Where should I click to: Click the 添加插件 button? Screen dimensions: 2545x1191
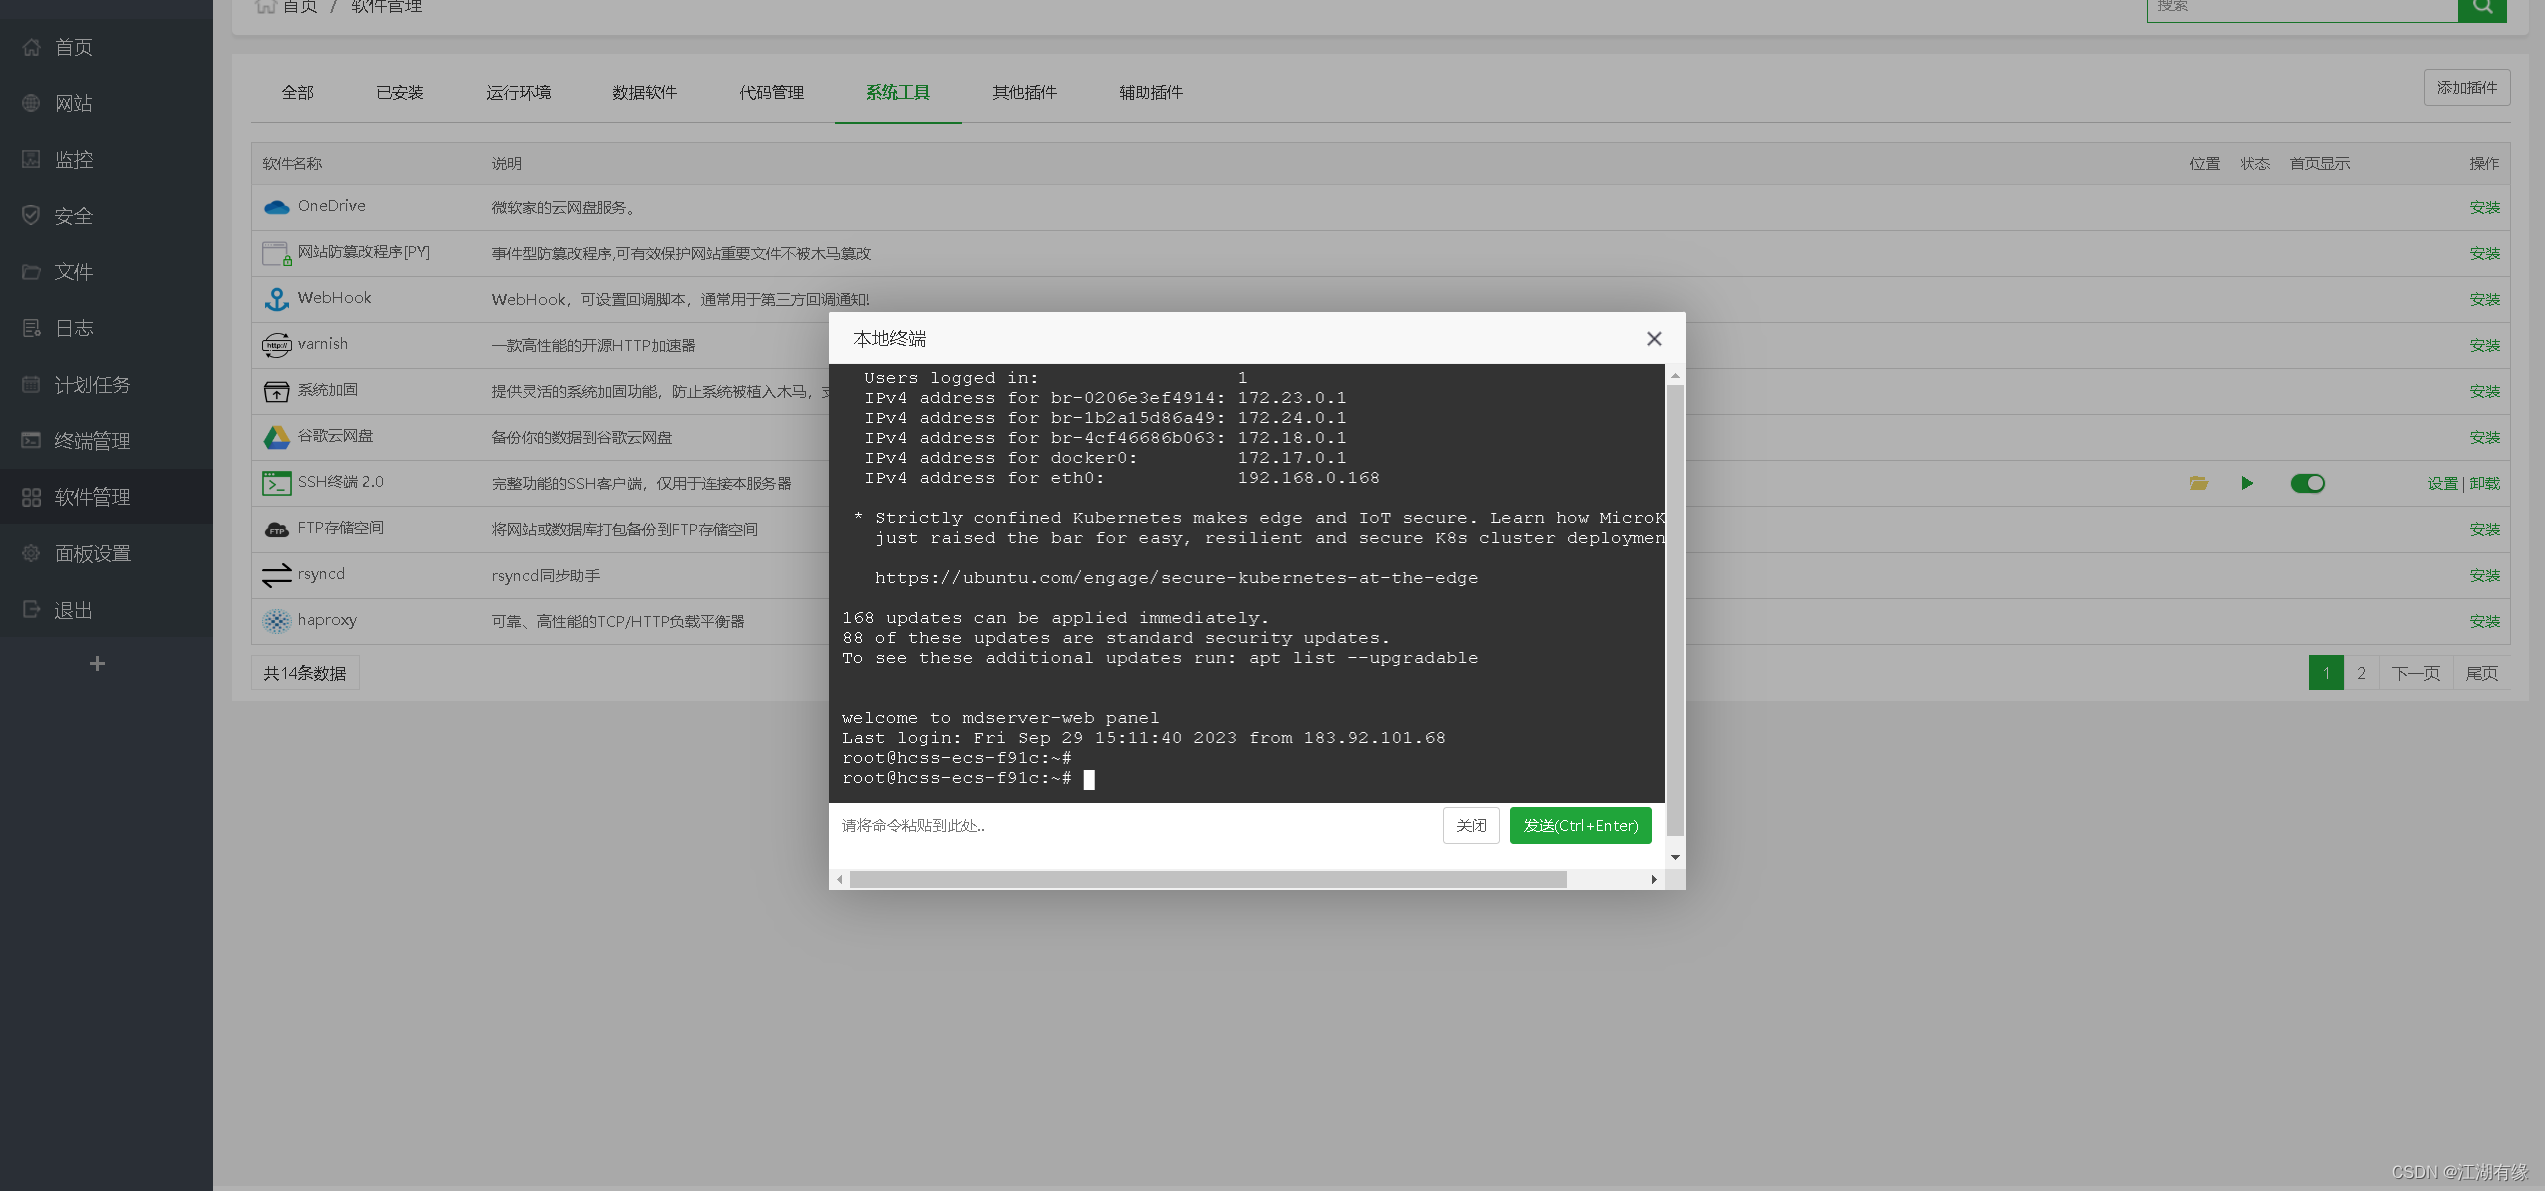pyautogui.click(x=2466, y=88)
